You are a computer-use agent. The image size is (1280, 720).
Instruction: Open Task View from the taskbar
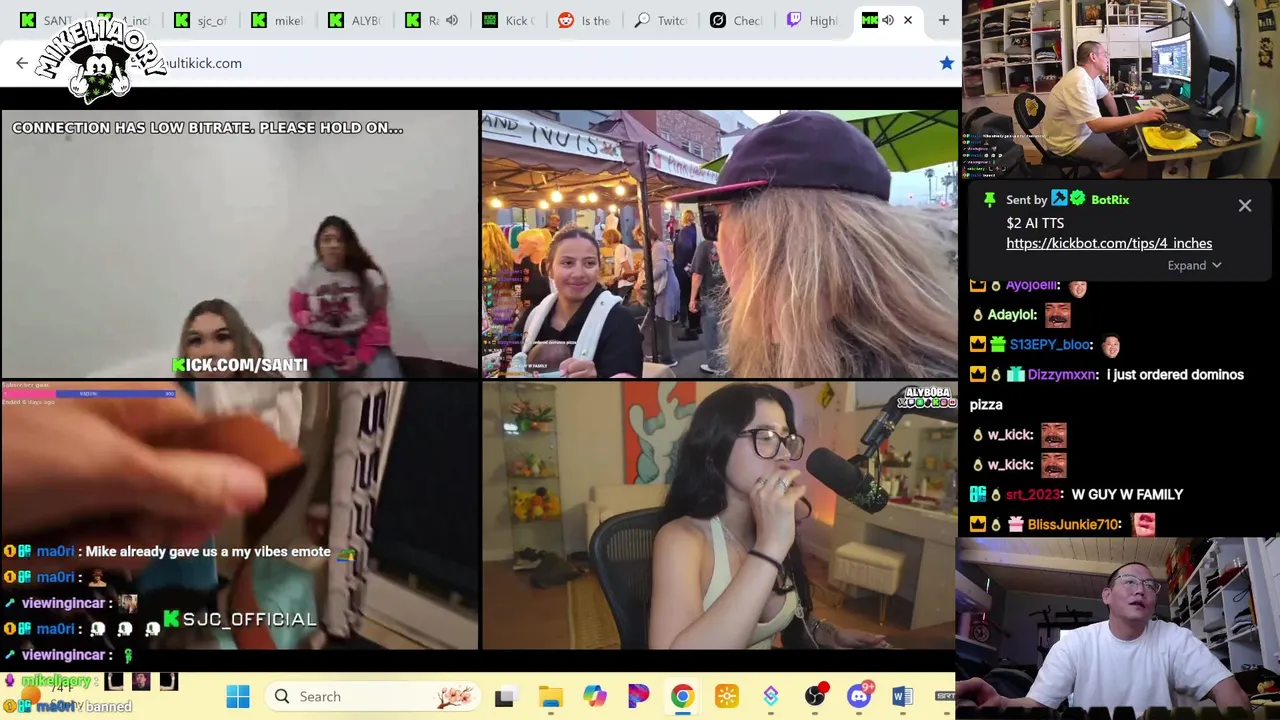point(505,697)
